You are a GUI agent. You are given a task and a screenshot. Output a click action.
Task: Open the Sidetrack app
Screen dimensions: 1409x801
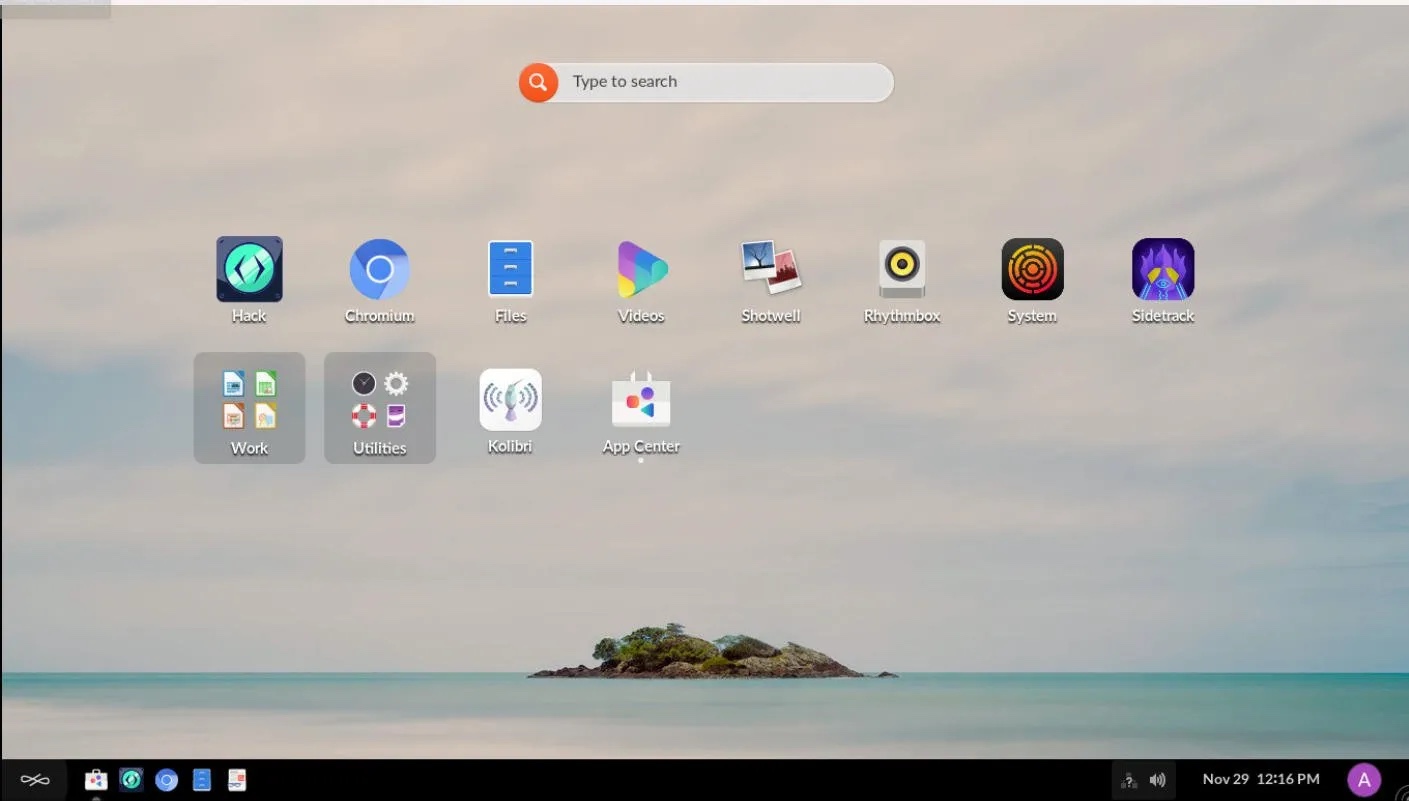tap(1162, 268)
